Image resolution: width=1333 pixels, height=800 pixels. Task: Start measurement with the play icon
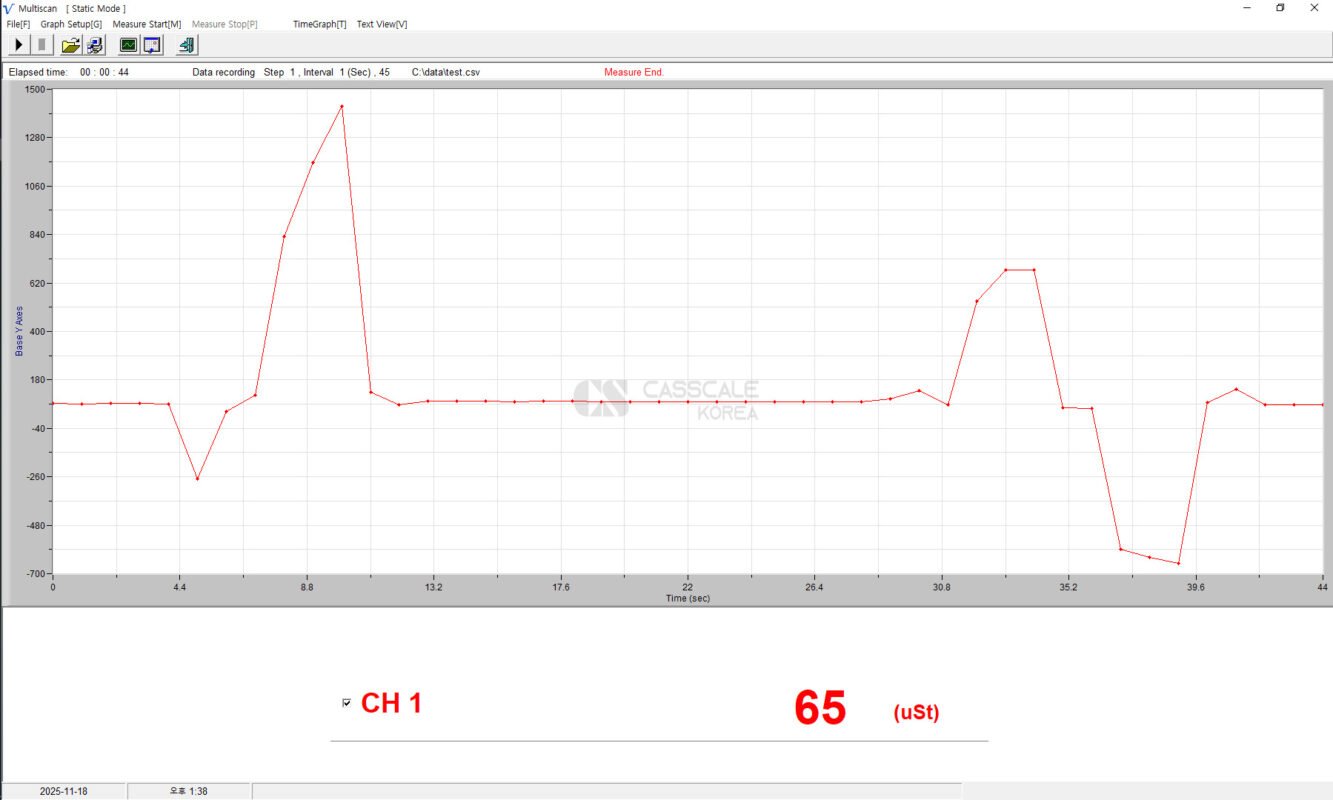18,45
